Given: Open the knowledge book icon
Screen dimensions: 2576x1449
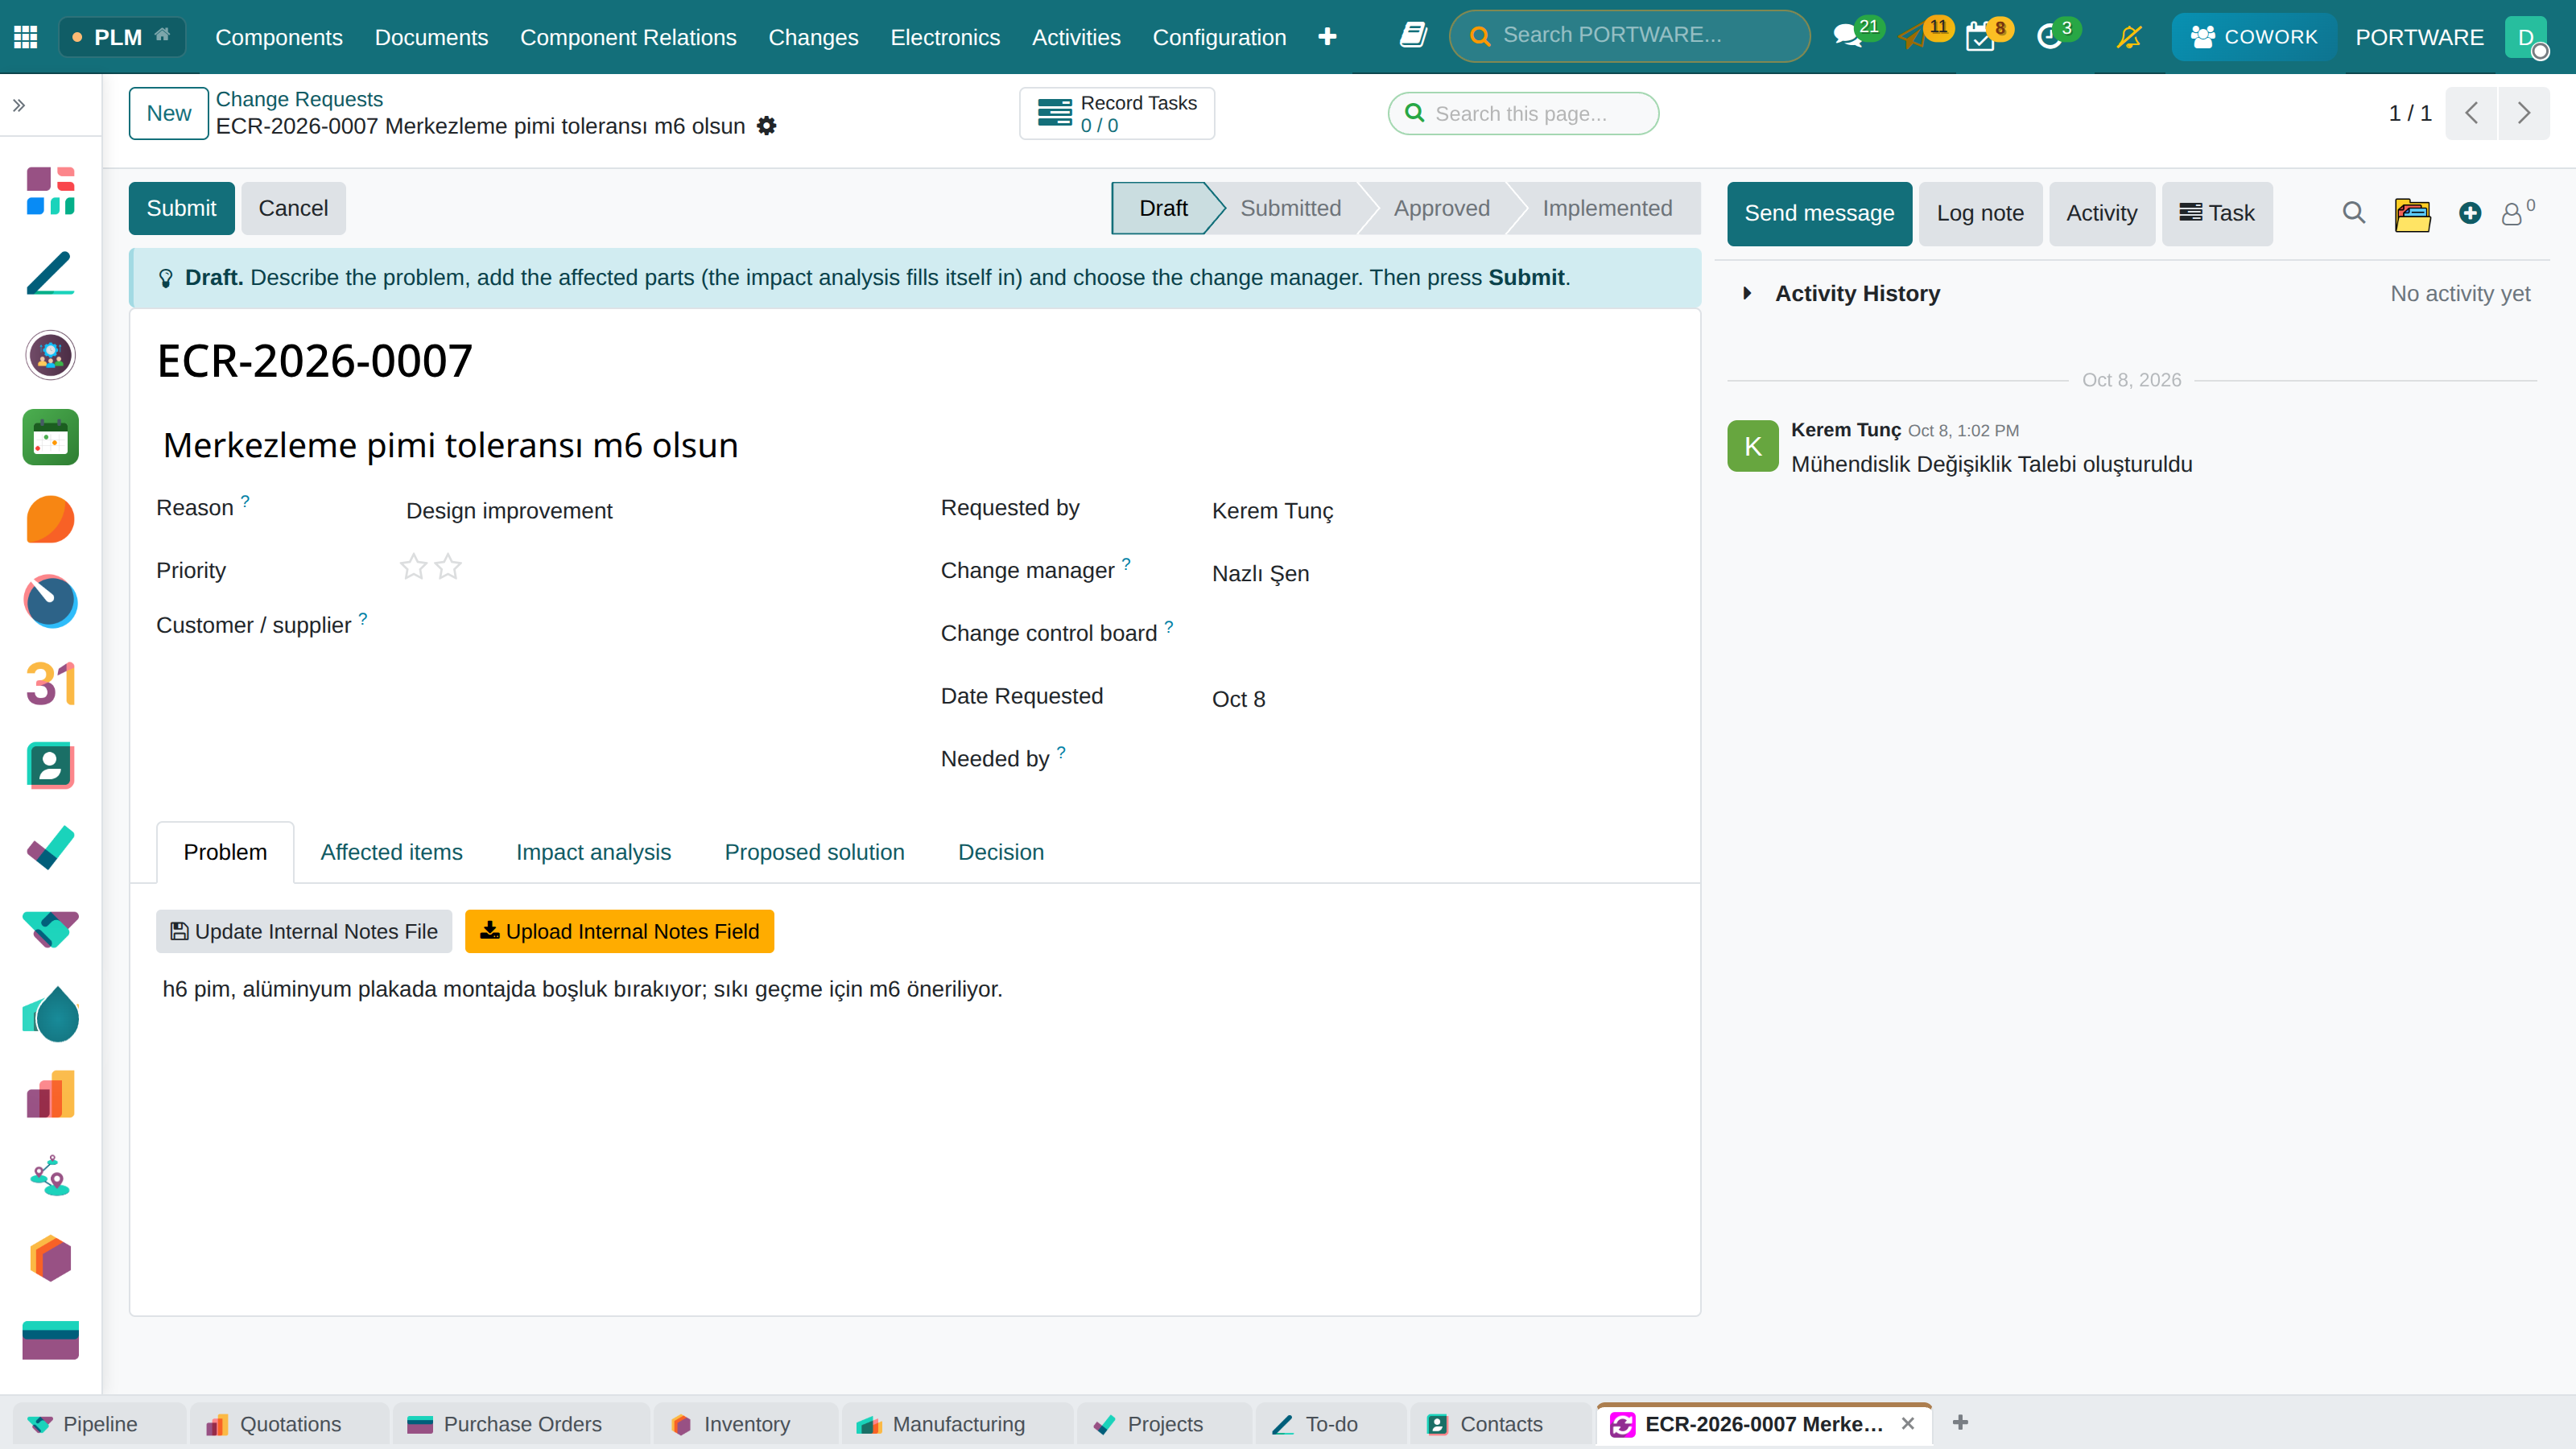Looking at the screenshot, I should [x=1413, y=36].
